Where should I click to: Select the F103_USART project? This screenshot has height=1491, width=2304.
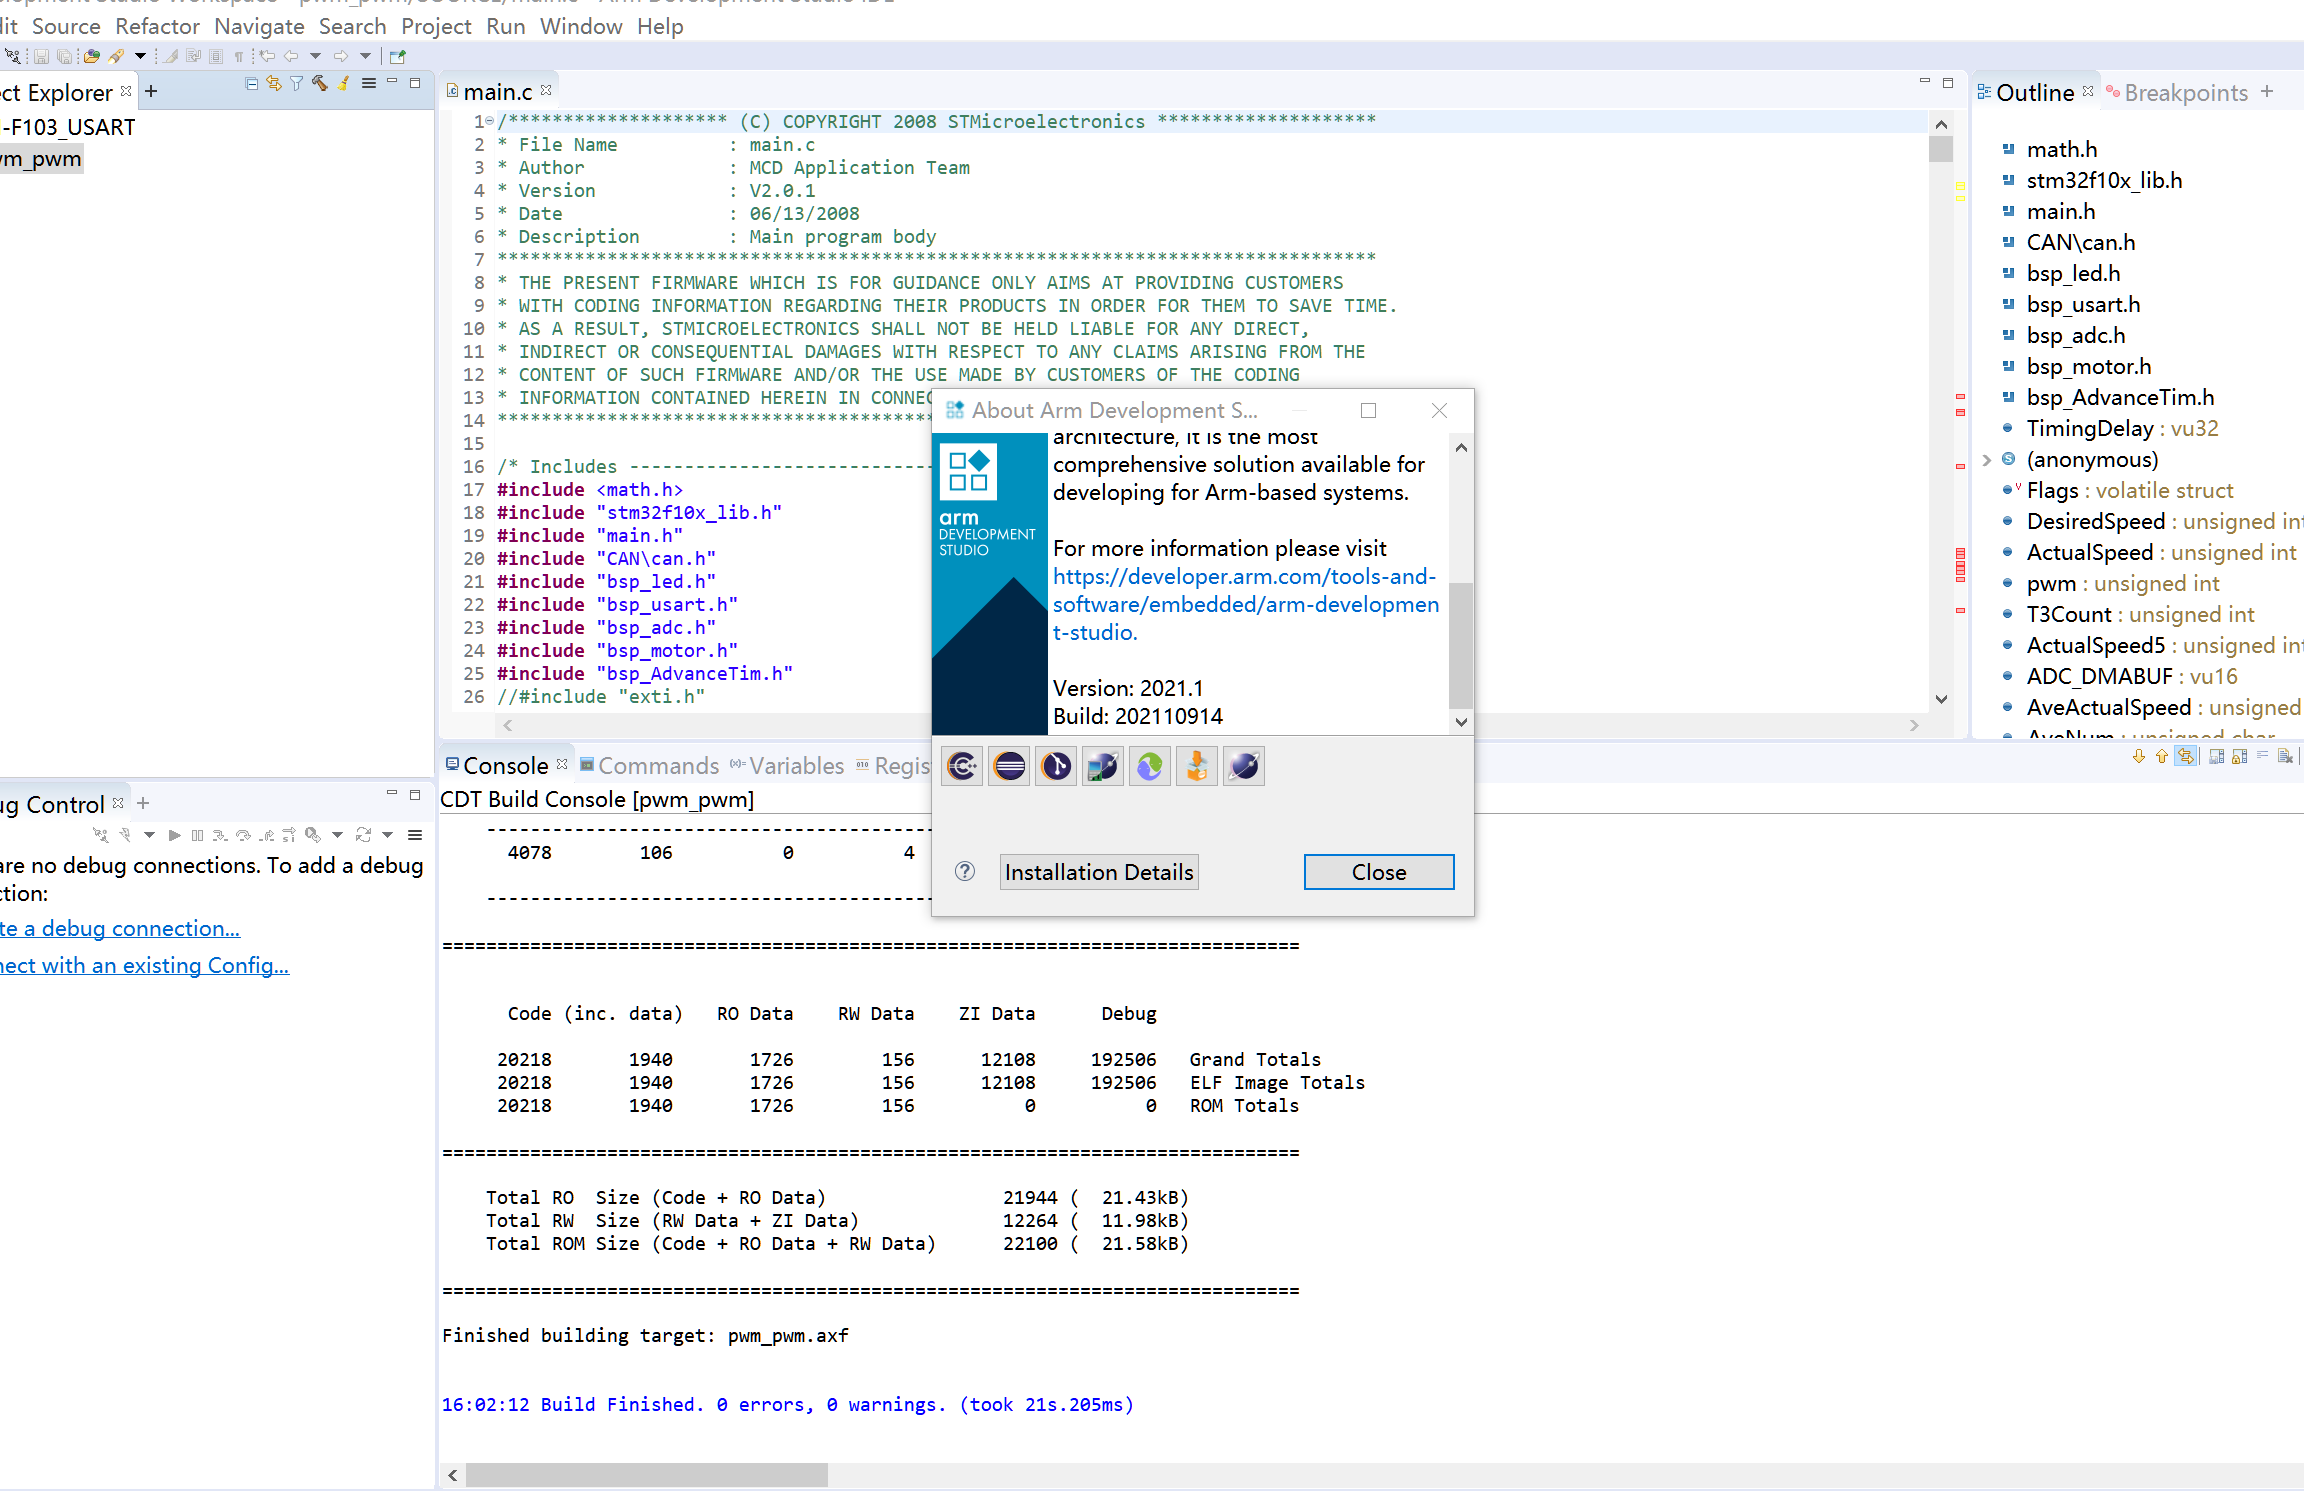coord(68,127)
